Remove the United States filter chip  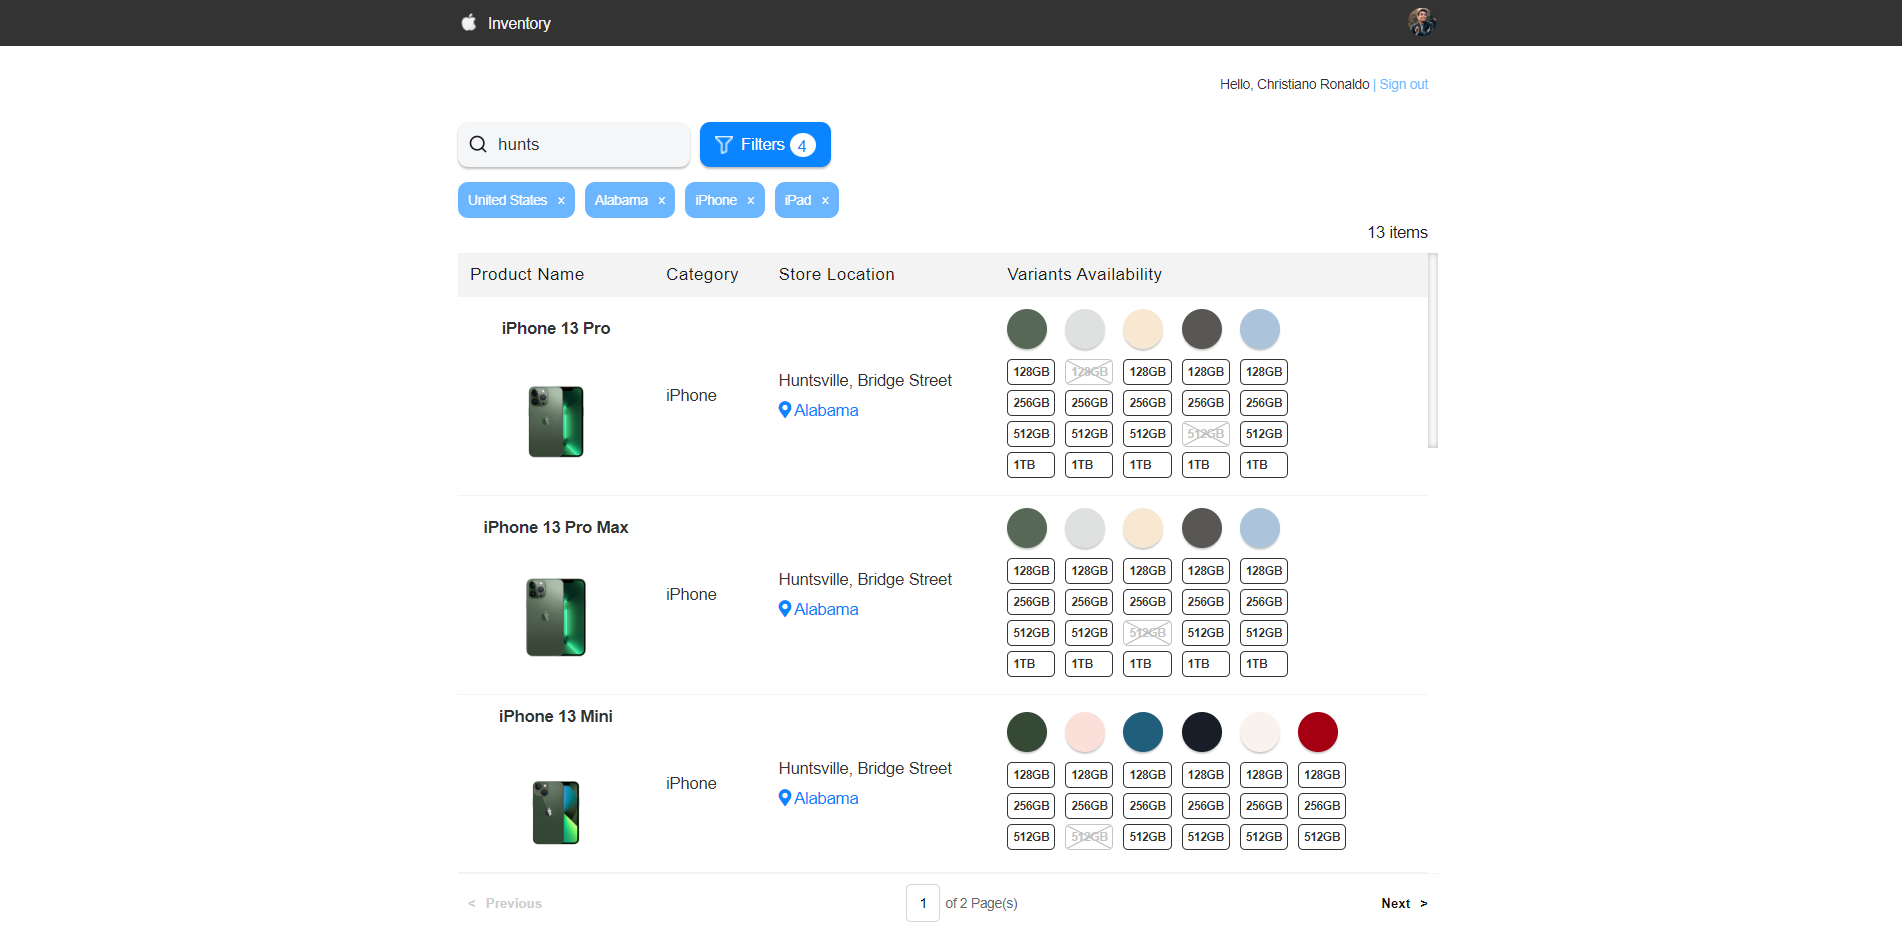click(561, 201)
